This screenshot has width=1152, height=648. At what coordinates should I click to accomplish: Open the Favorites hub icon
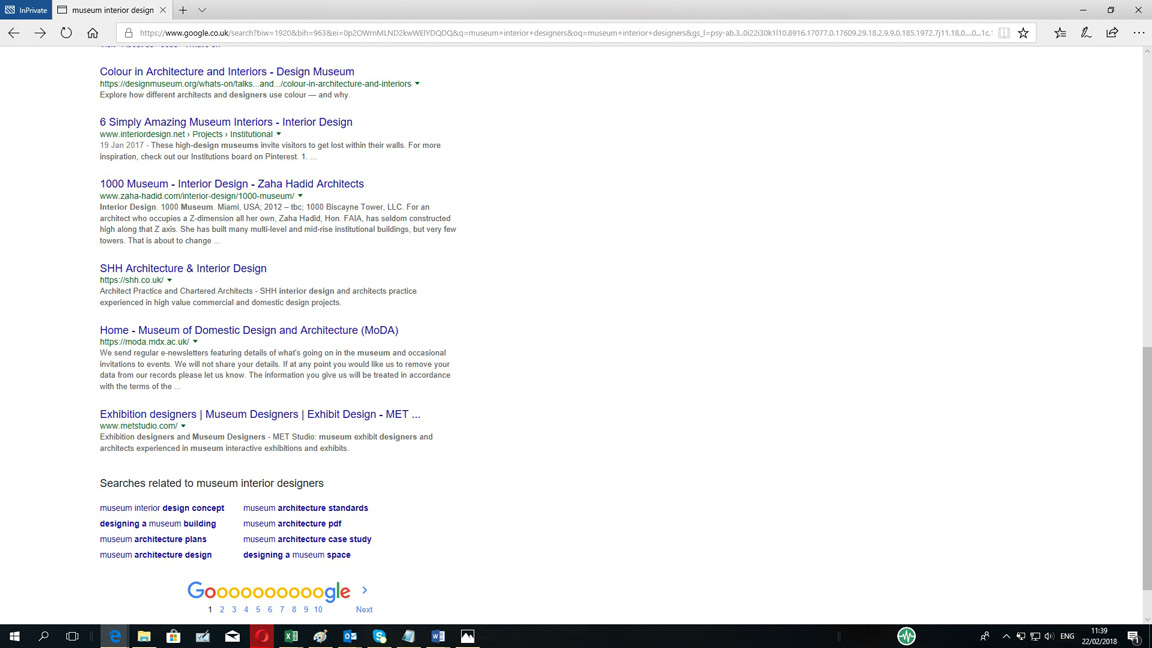pos(1060,33)
